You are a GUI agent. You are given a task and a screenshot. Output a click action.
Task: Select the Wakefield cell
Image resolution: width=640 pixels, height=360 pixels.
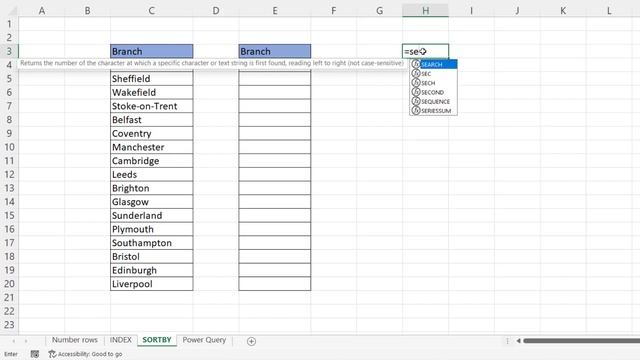151,92
